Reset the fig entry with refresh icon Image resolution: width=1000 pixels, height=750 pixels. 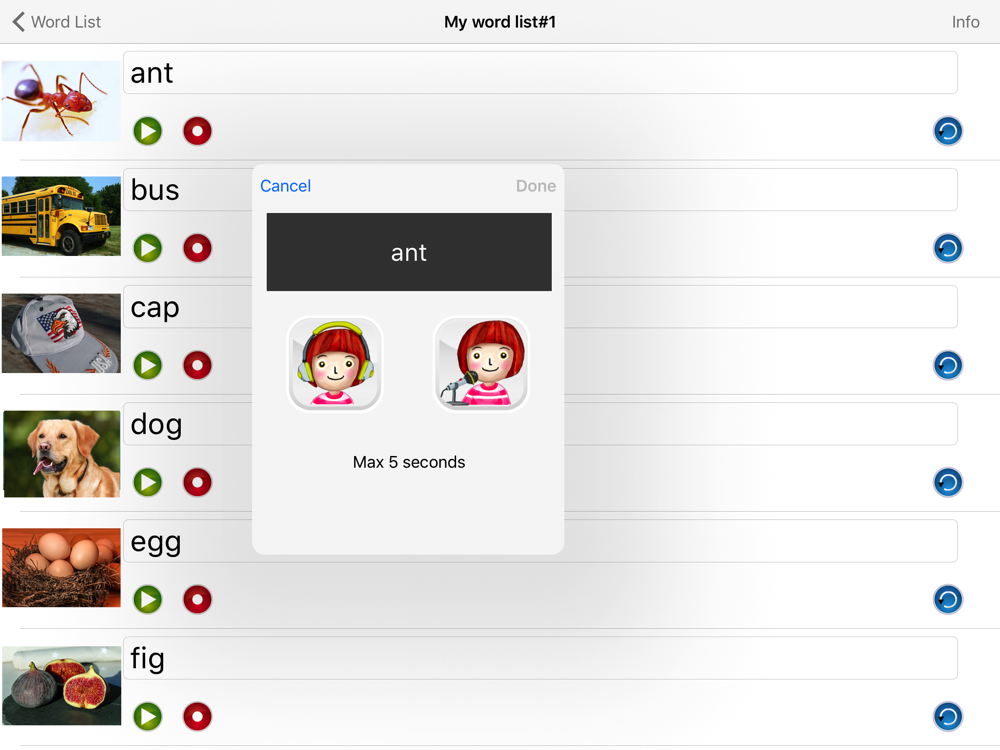948,716
